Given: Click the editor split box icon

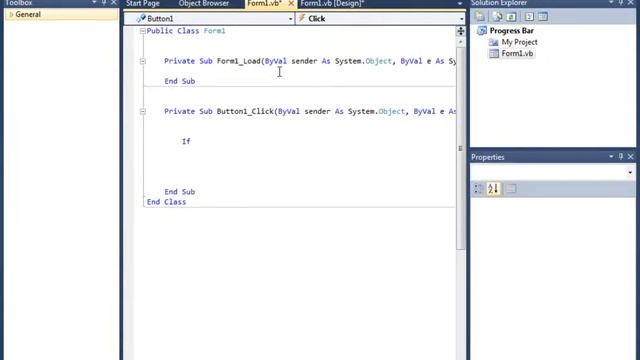Looking at the screenshot, I should click(460, 31).
